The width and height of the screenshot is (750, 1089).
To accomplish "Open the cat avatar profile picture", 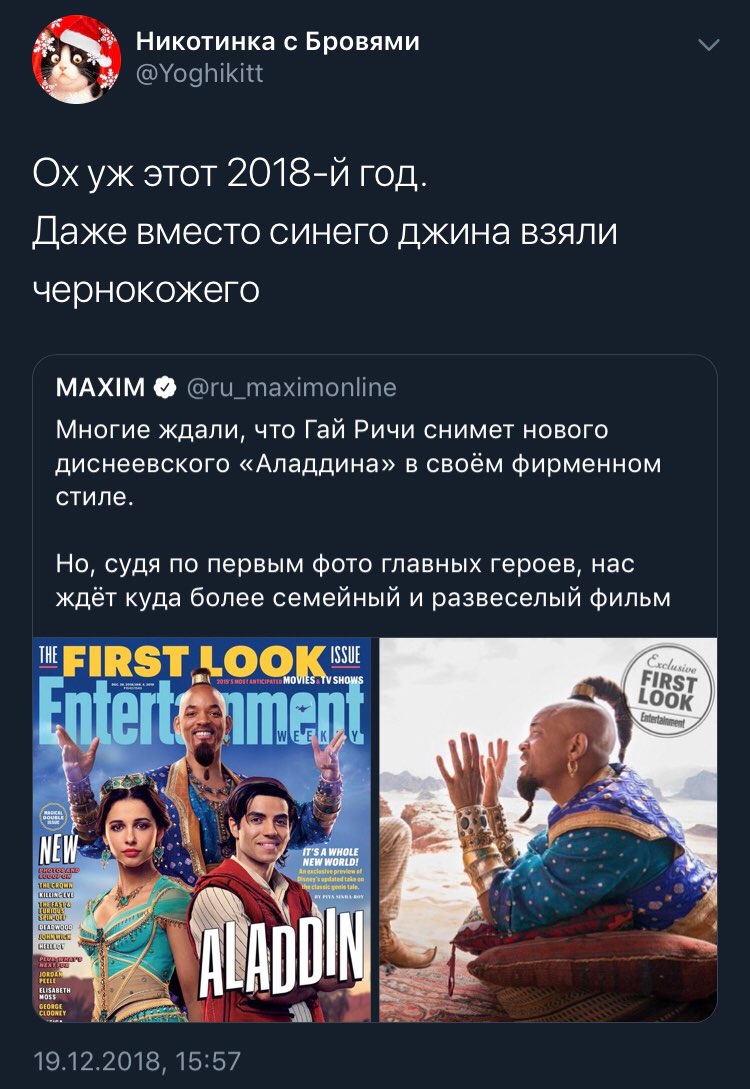I will coord(76,59).
